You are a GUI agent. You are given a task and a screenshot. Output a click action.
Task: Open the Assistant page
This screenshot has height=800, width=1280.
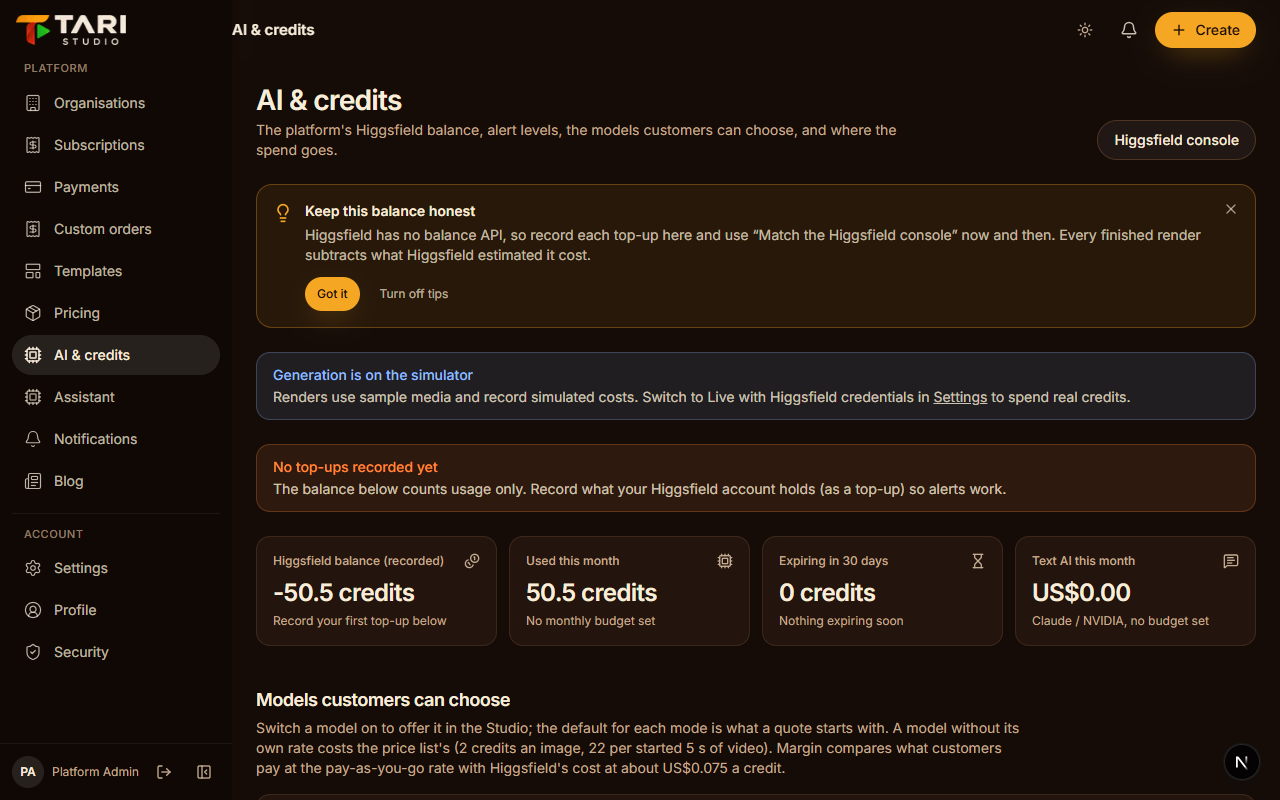click(x=116, y=397)
